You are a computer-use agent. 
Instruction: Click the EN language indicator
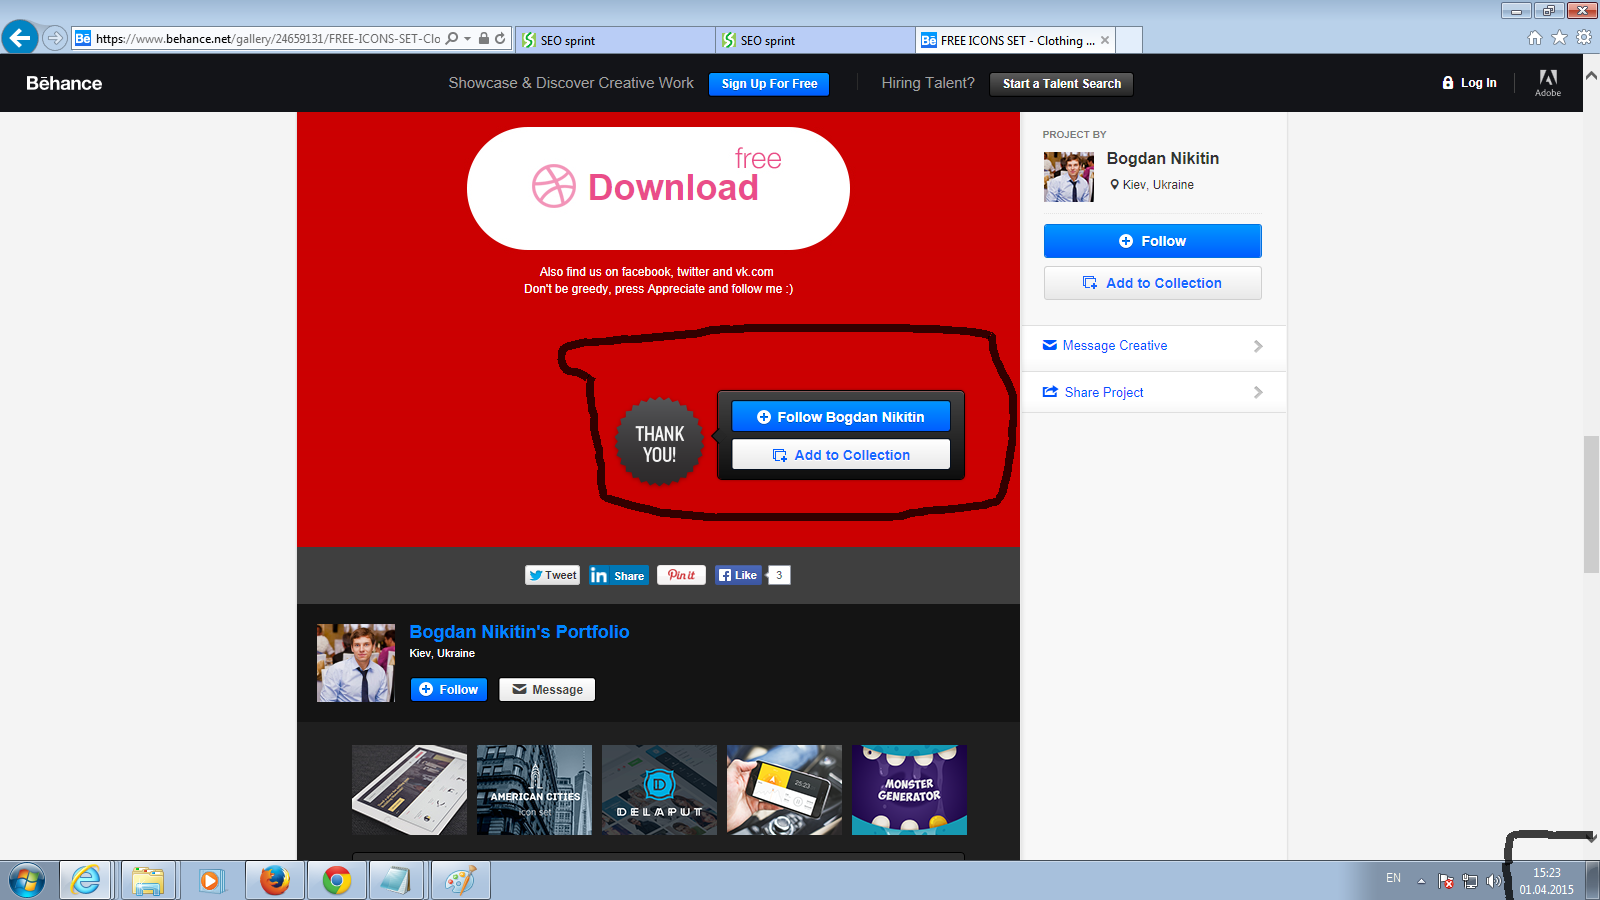1393,878
